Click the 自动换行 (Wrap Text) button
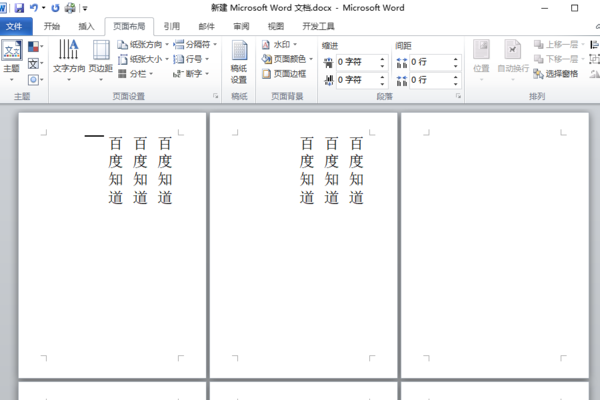This screenshot has height=400, width=600. (513, 61)
